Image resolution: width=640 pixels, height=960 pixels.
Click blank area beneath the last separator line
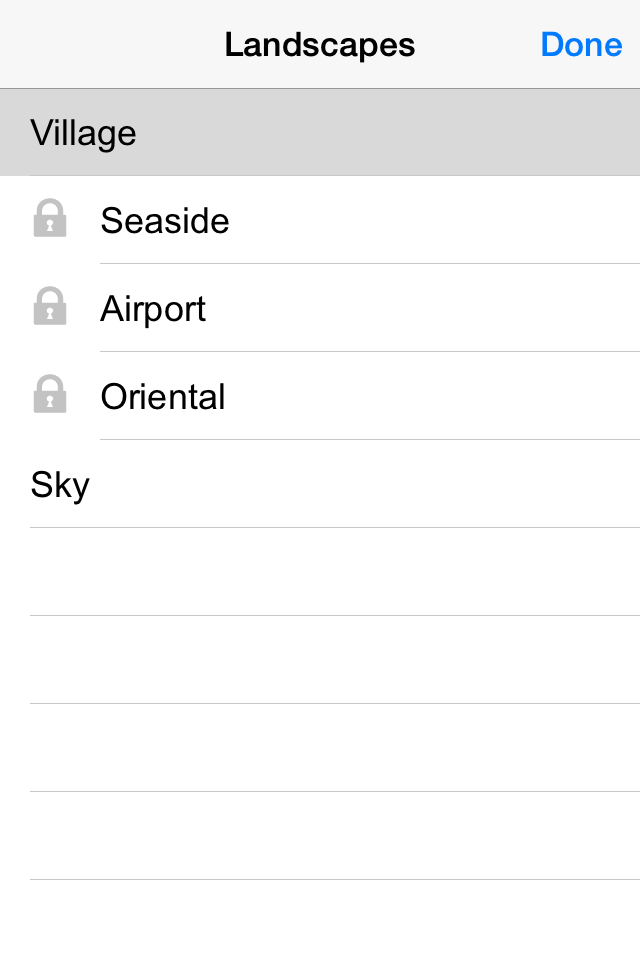tap(320, 920)
